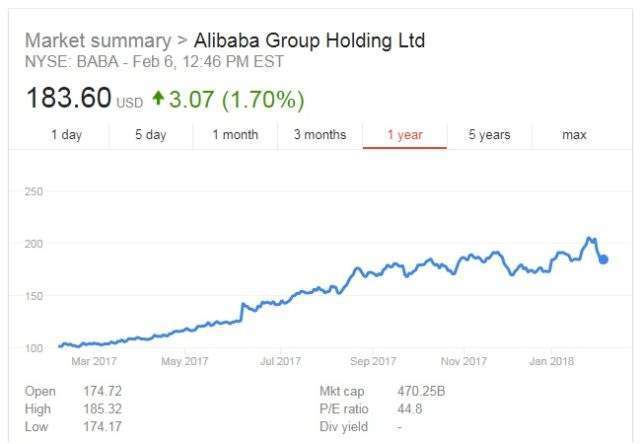This screenshot has height=444, width=640.
Task: Select the max time range tab
Action: click(574, 135)
